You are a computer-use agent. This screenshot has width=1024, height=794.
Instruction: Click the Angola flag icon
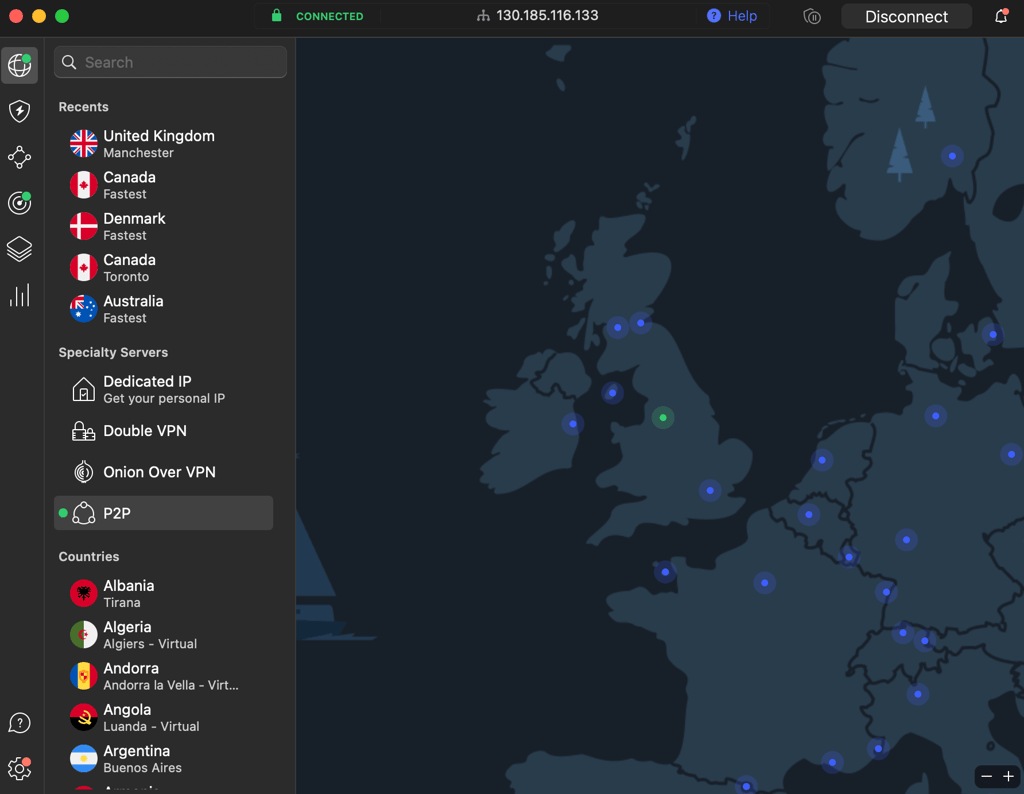click(x=84, y=717)
